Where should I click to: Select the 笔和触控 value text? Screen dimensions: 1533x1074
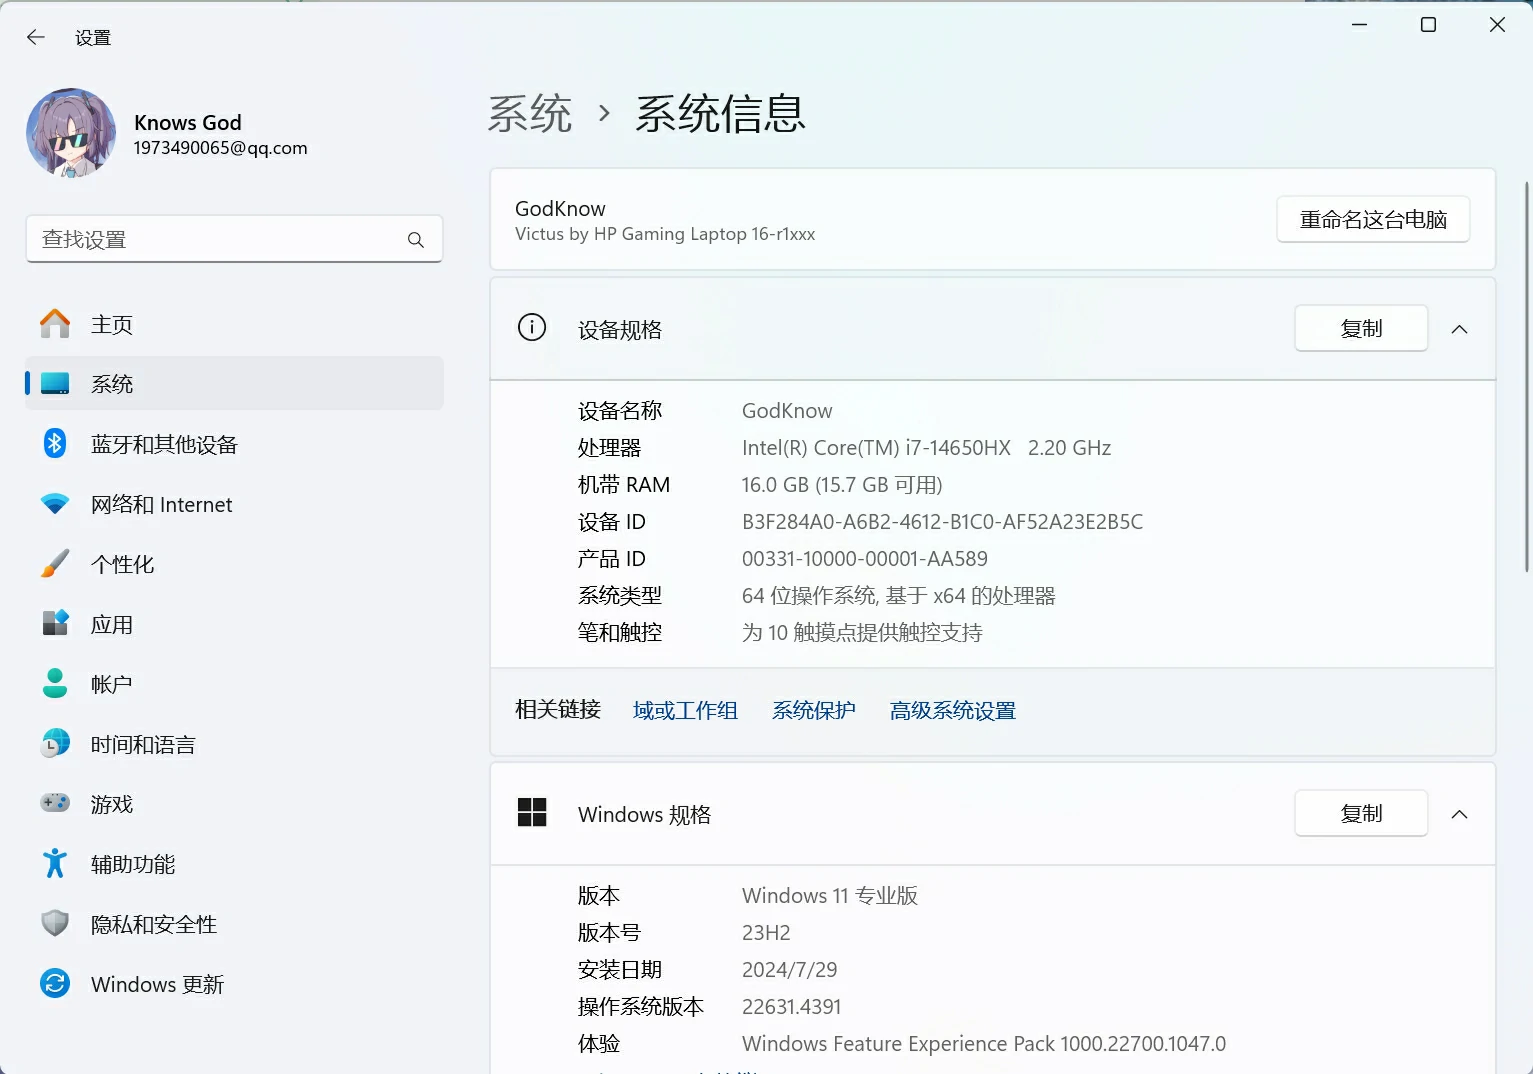click(862, 633)
